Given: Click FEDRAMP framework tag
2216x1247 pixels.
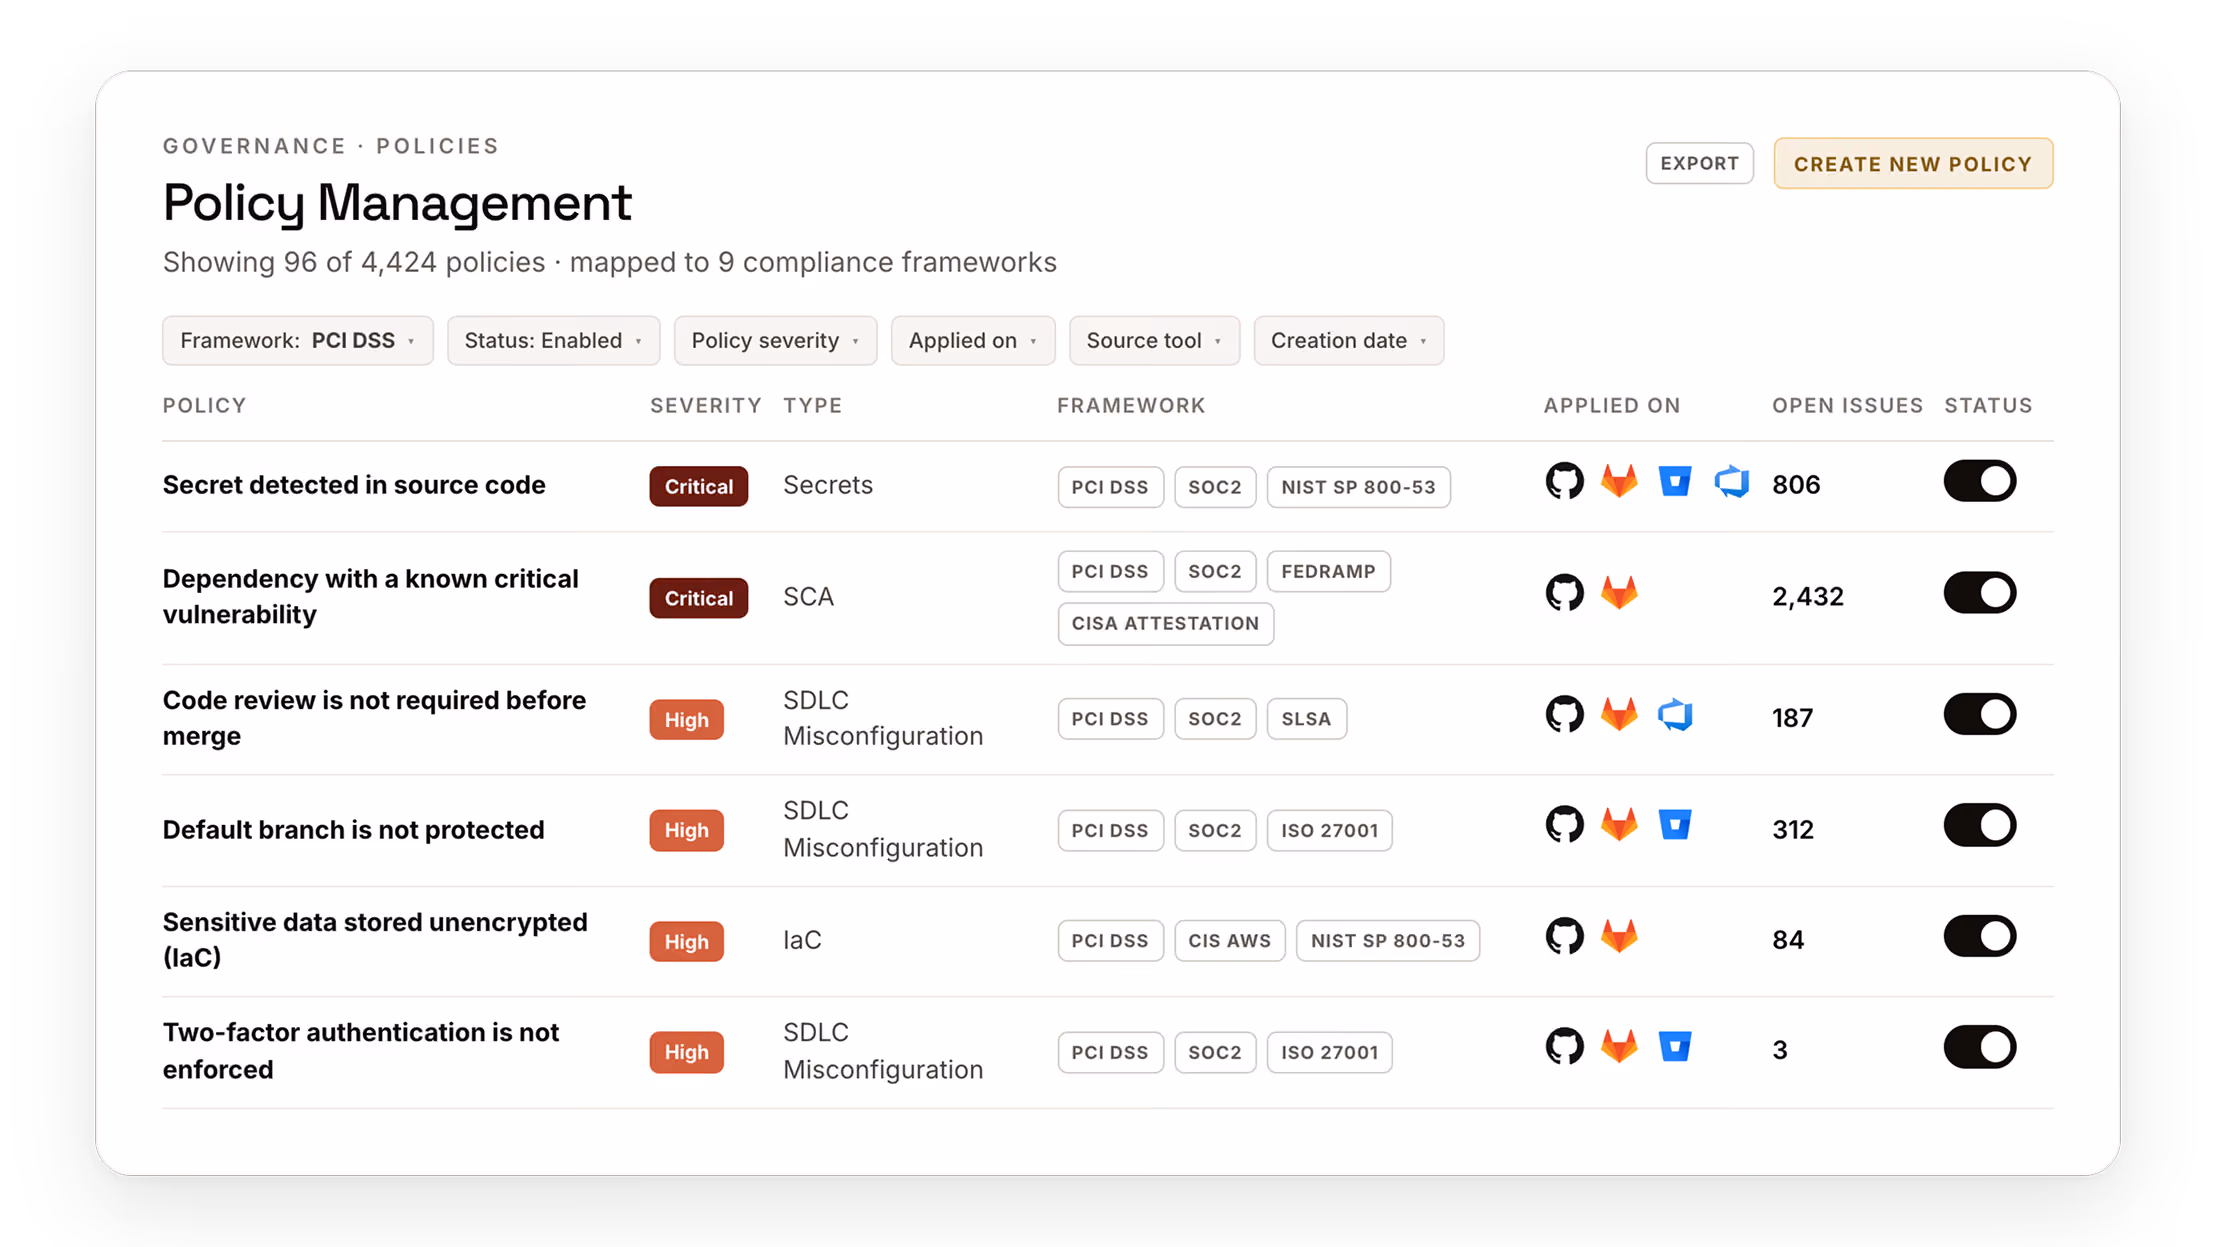Looking at the screenshot, I should point(1328,571).
